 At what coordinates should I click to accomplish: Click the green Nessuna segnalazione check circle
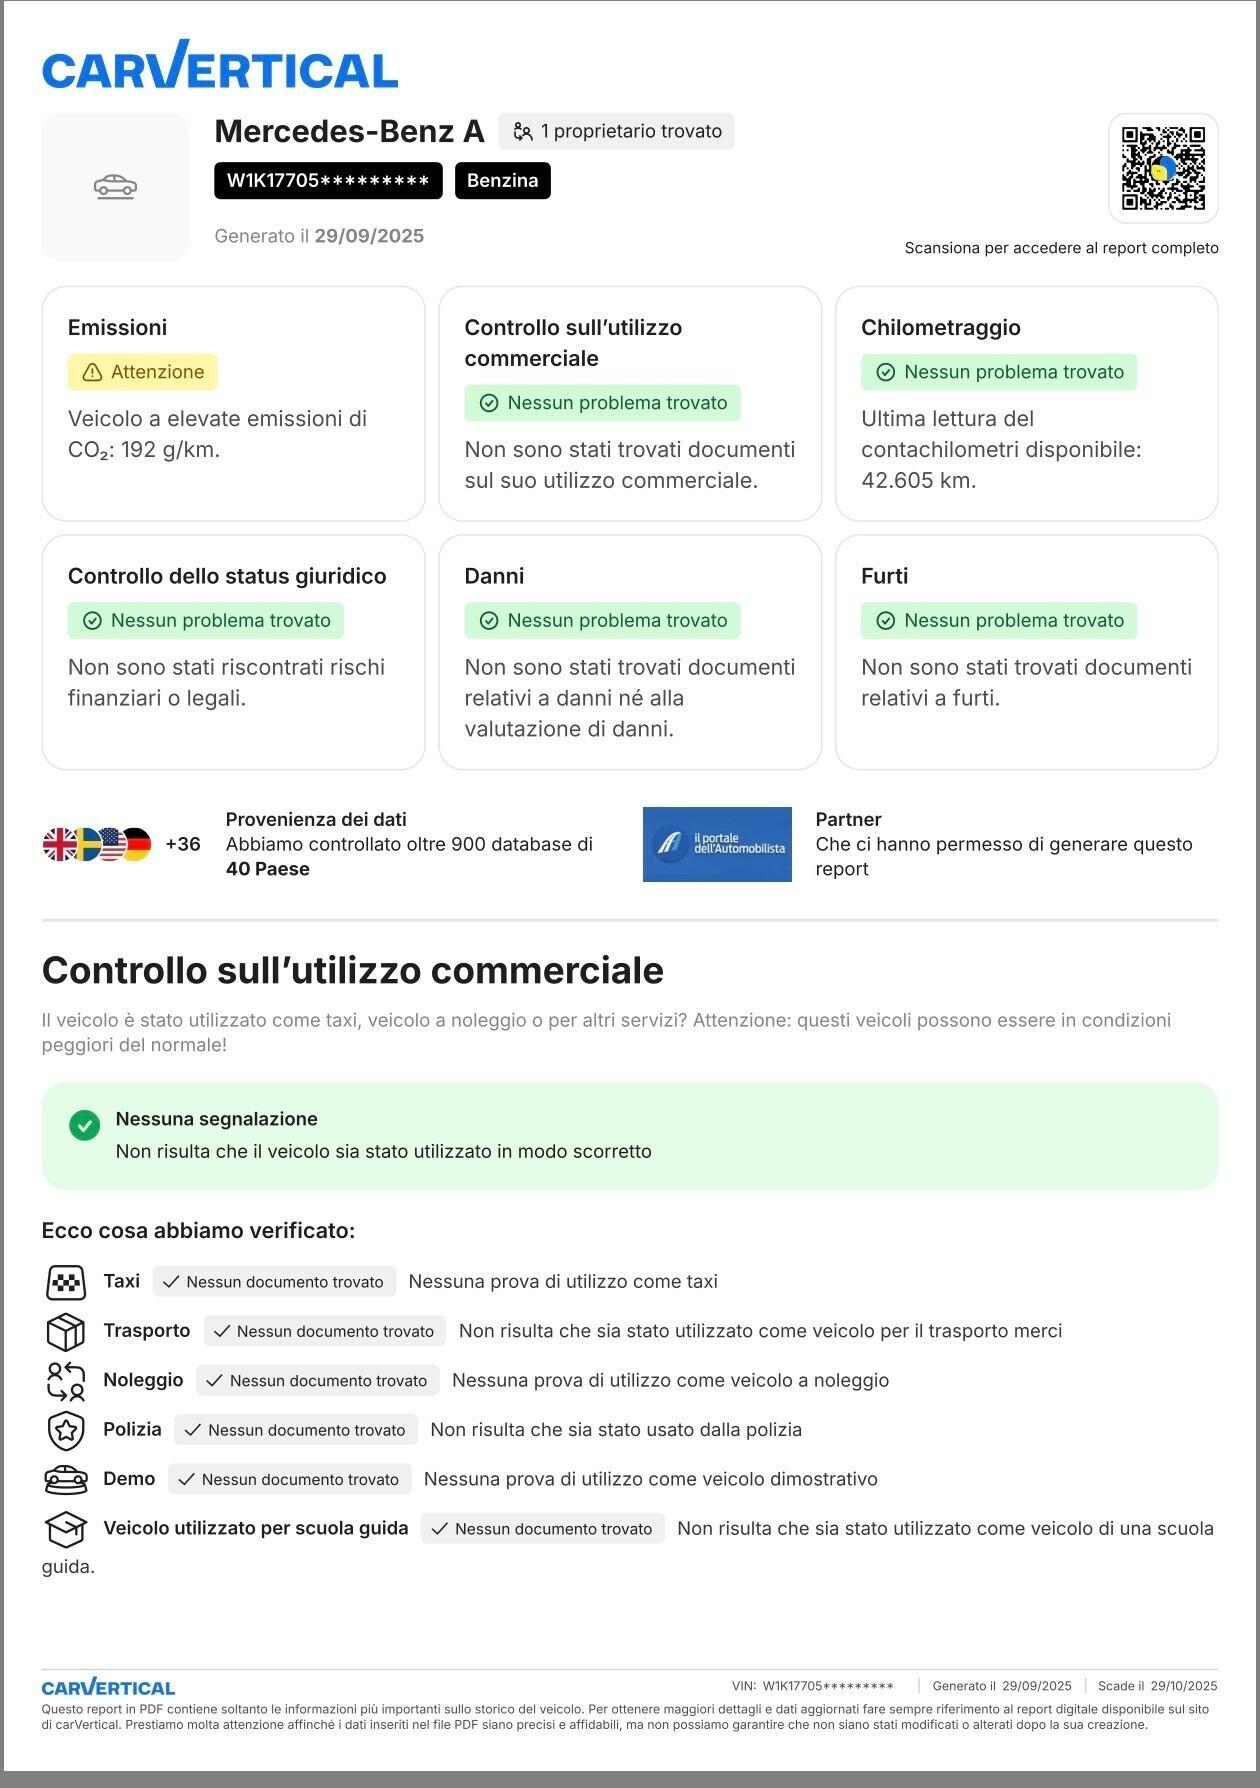click(x=84, y=1125)
